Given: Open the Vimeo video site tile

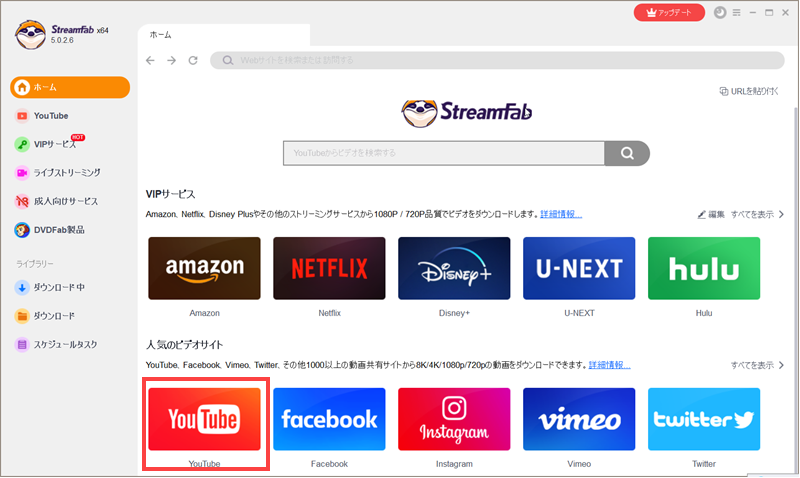Looking at the screenshot, I should (x=579, y=419).
